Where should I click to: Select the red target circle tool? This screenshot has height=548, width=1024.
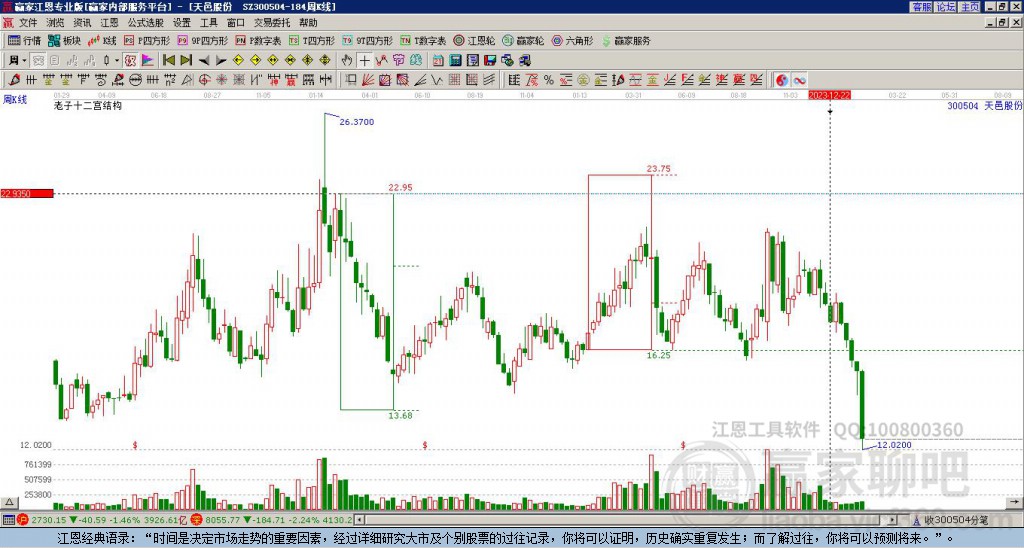coord(204,80)
